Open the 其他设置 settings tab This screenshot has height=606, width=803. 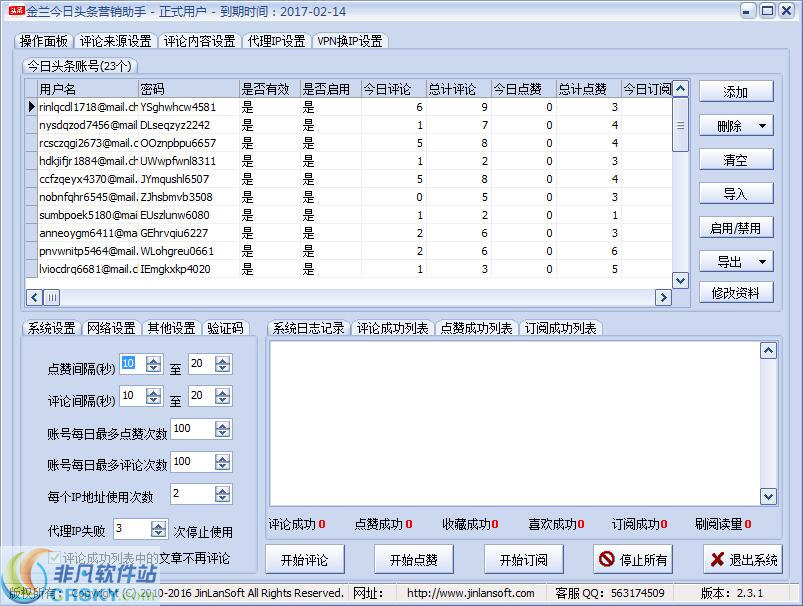coord(171,328)
